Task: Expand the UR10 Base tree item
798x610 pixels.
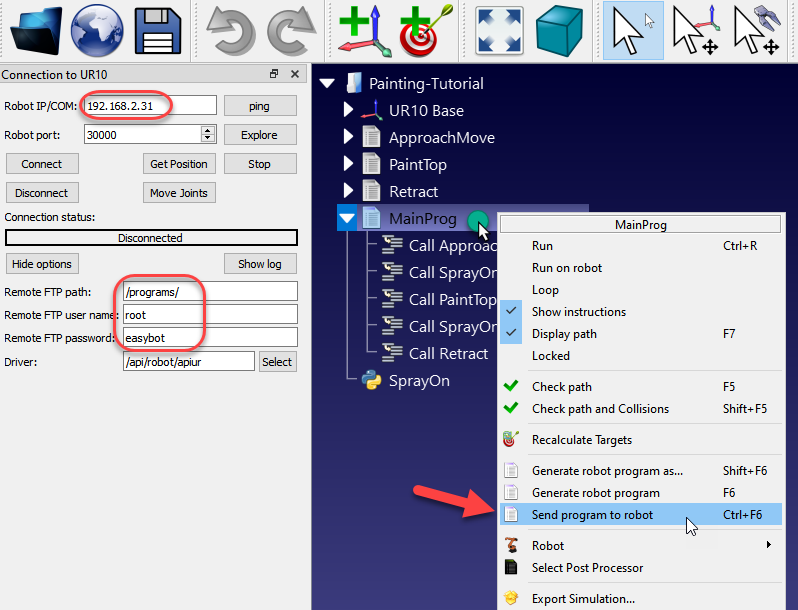Action: [348, 110]
